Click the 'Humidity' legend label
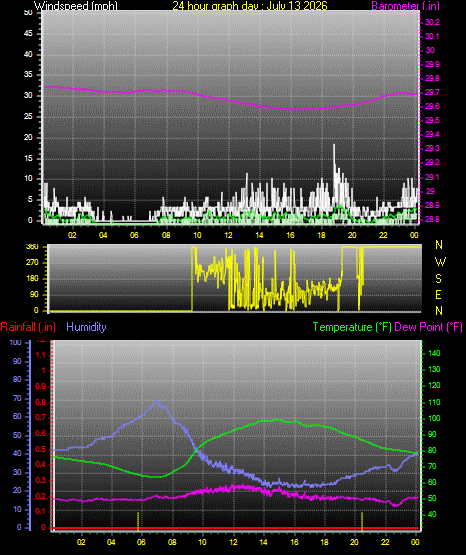The height and width of the screenshot is (555, 466). pyautogui.click(x=86, y=327)
